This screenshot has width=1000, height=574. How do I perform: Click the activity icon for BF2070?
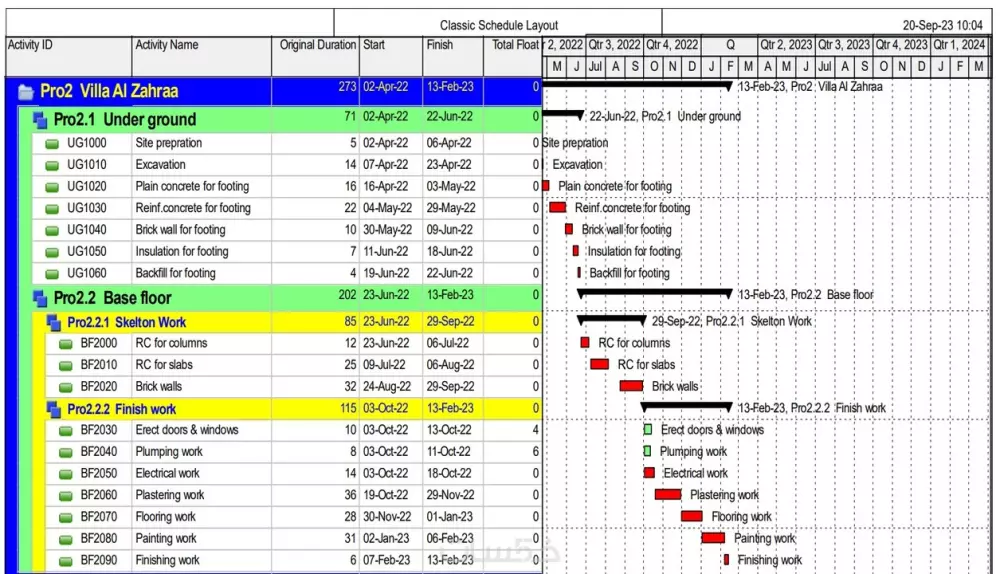(65, 517)
